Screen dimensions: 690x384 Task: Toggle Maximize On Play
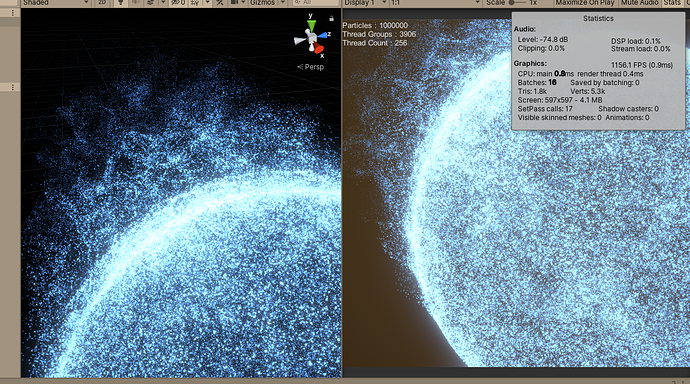pos(584,2)
